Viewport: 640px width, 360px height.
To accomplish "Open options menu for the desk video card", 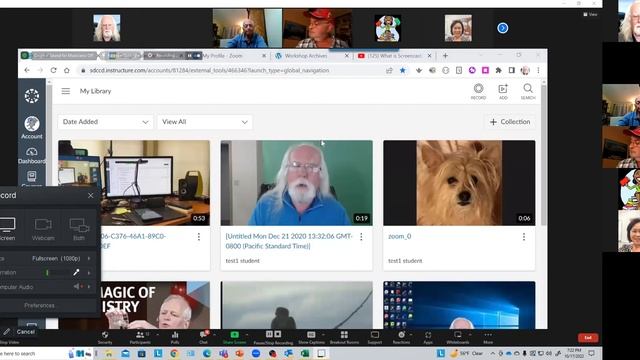I will click(199, 237).
